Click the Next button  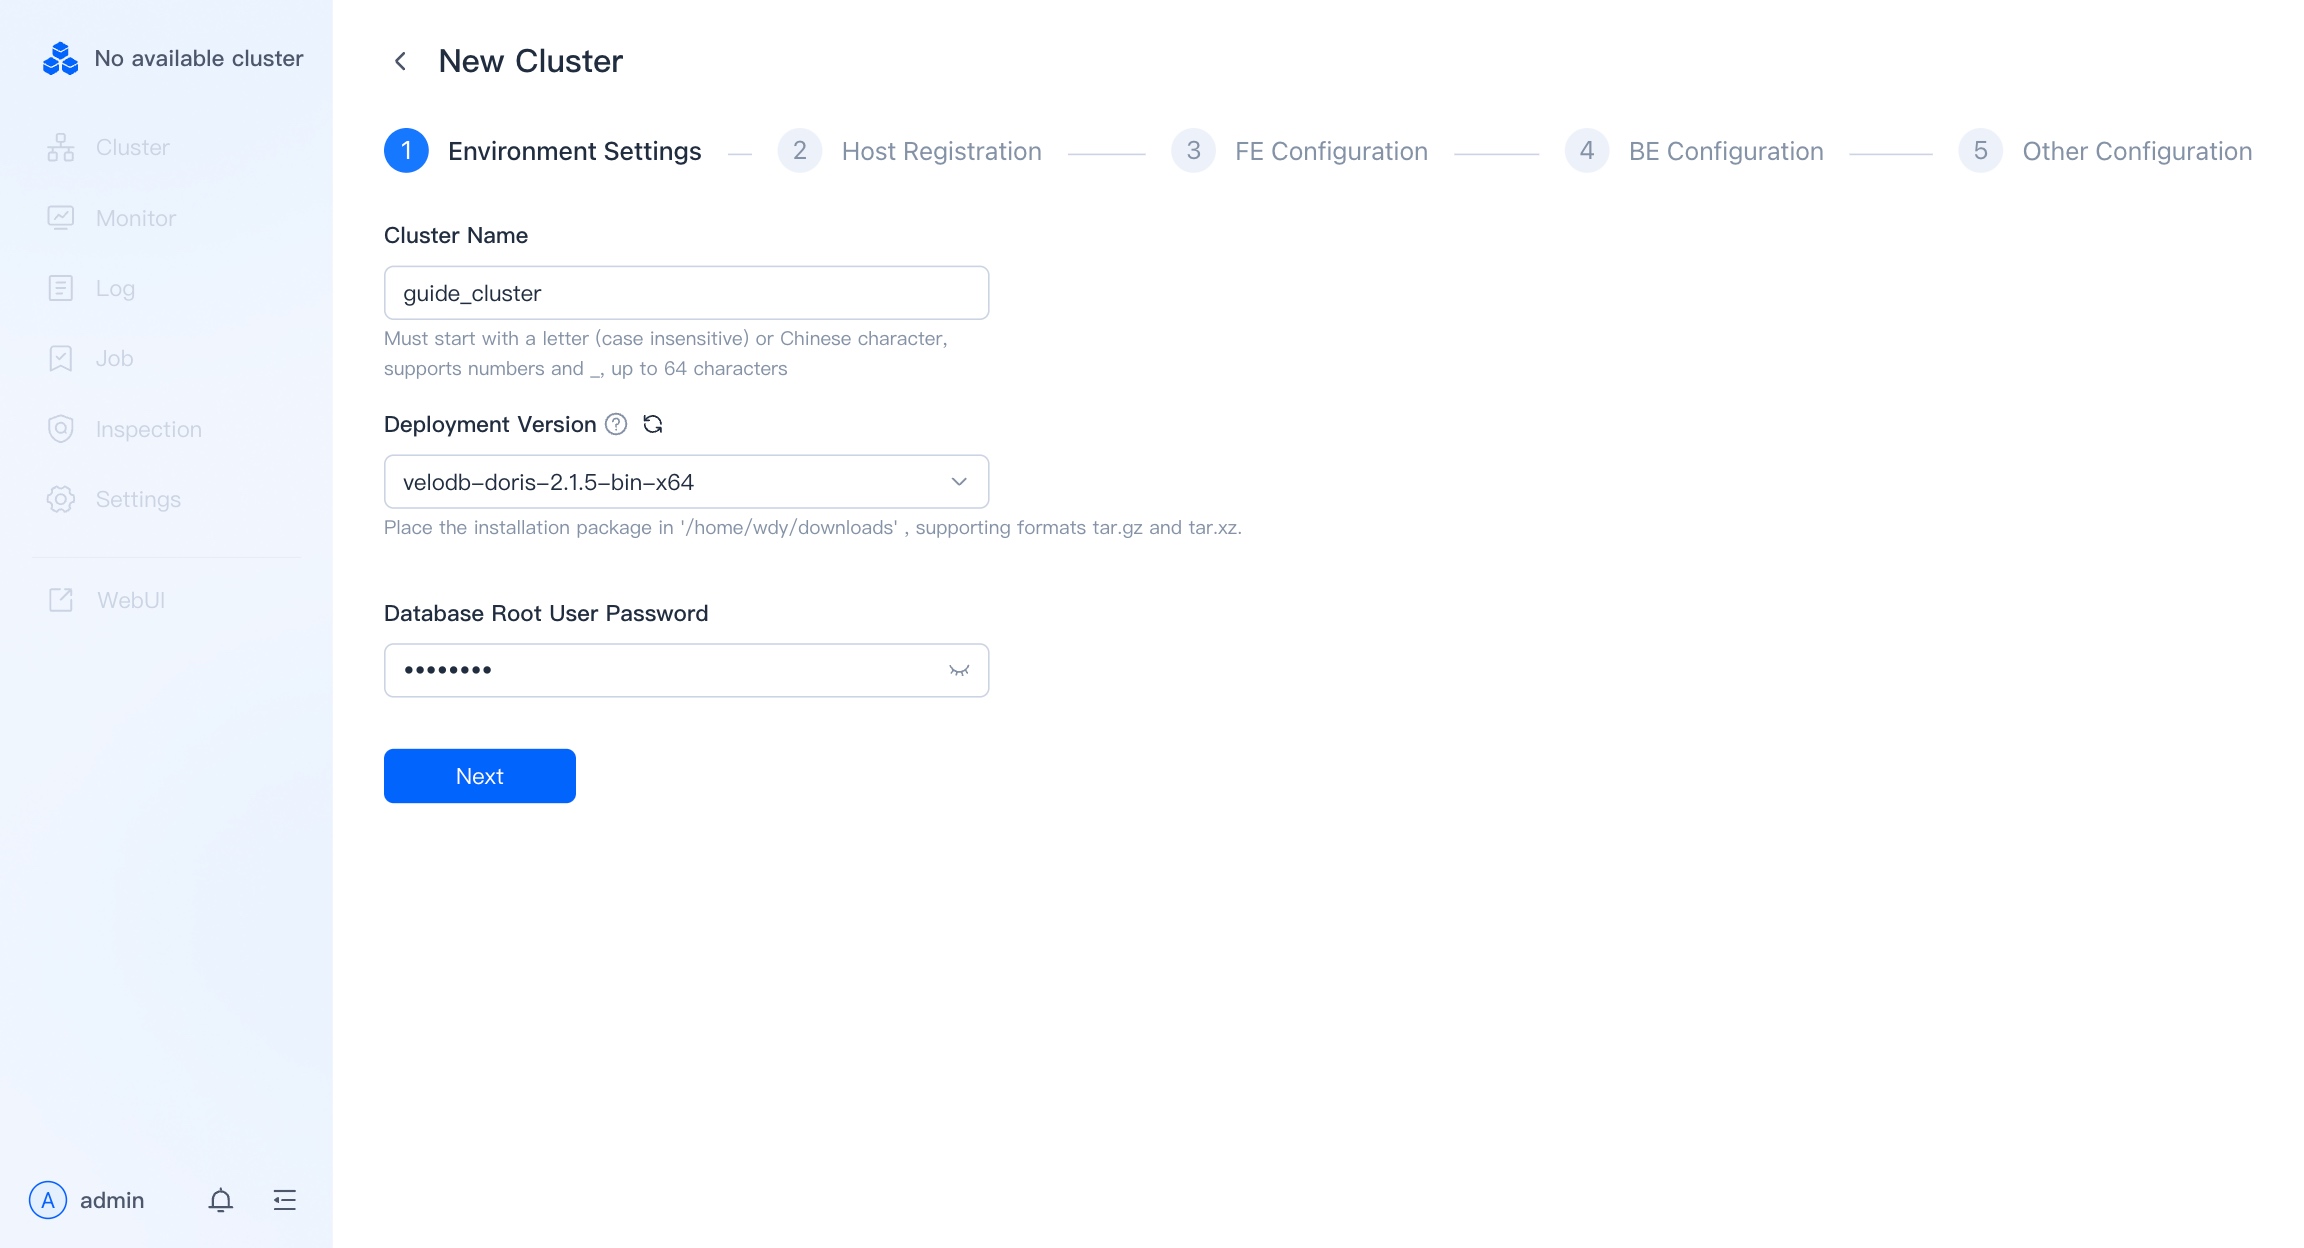(480, 776)
